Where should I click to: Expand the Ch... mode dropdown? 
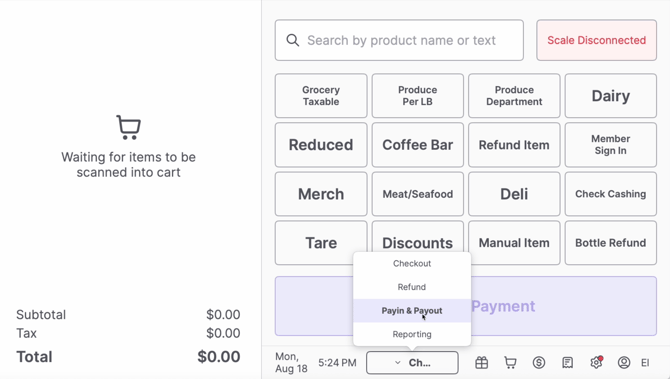click(412, 363)
